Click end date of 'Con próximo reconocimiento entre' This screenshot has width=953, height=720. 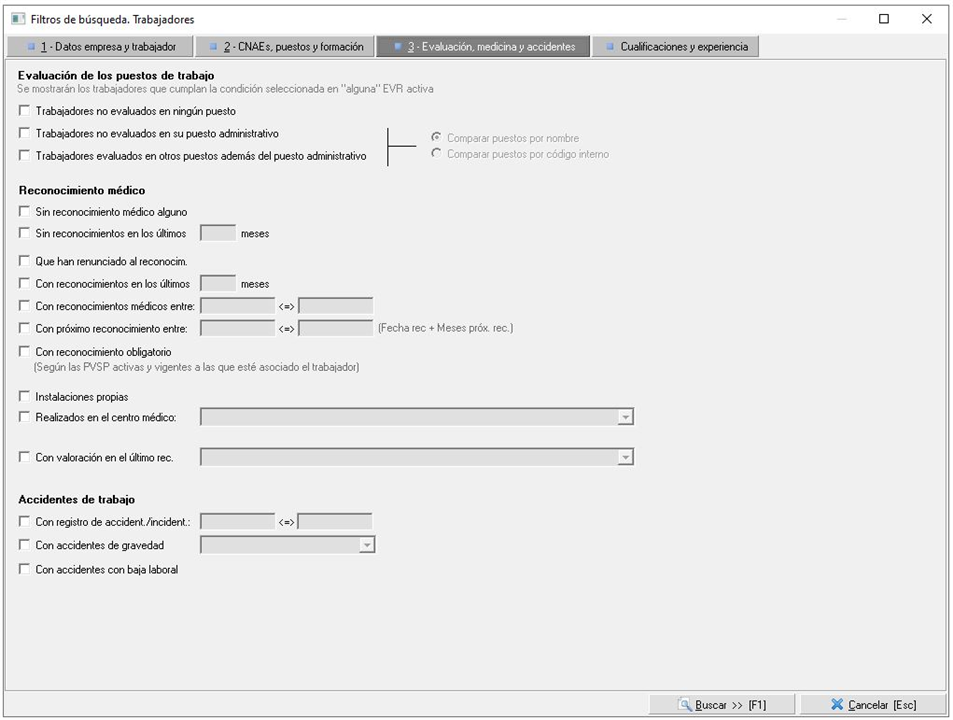pos(335,328)
